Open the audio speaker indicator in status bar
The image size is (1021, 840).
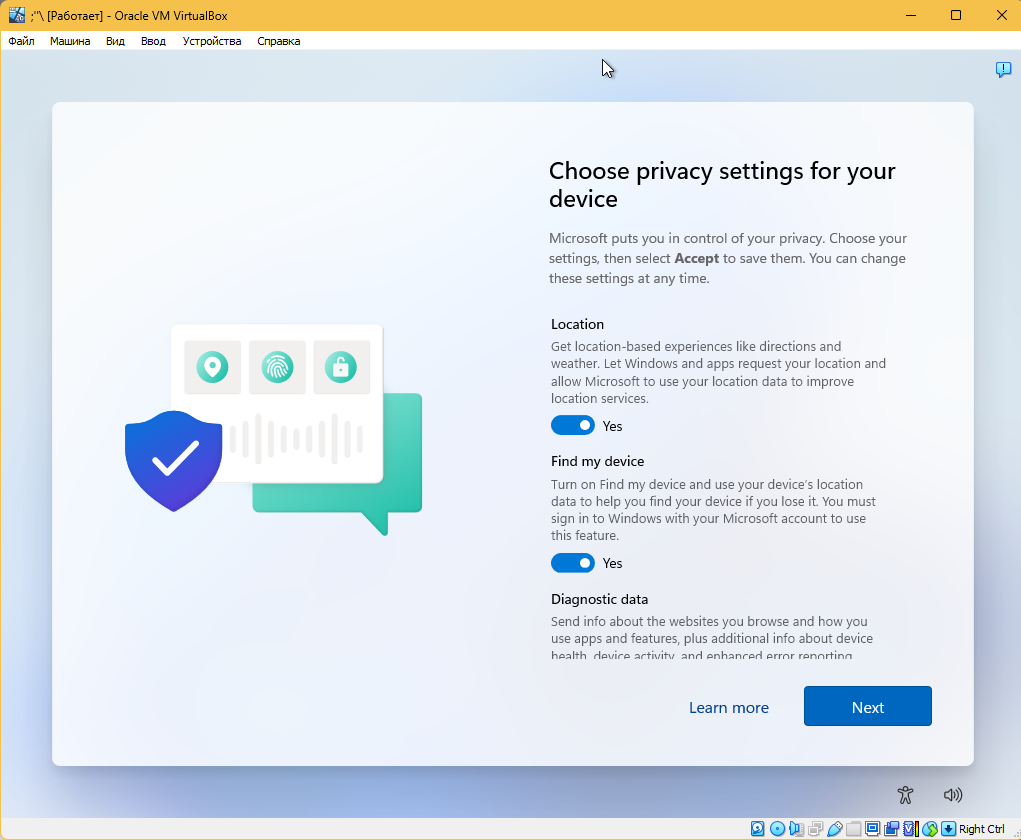796,828
